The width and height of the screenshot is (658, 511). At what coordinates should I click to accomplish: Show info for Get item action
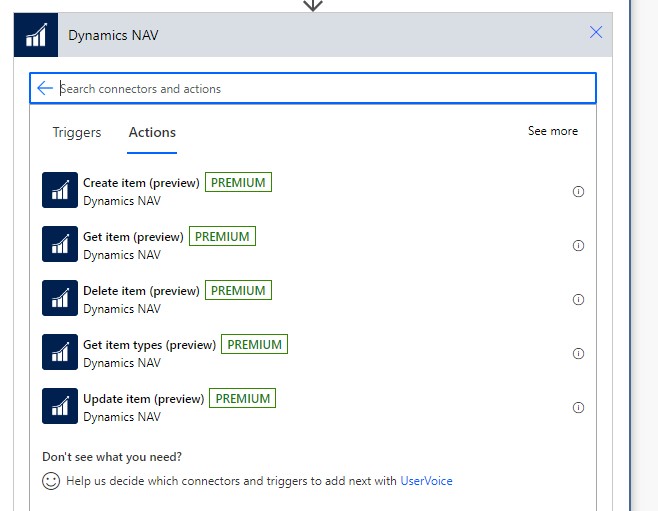[578, 245]
